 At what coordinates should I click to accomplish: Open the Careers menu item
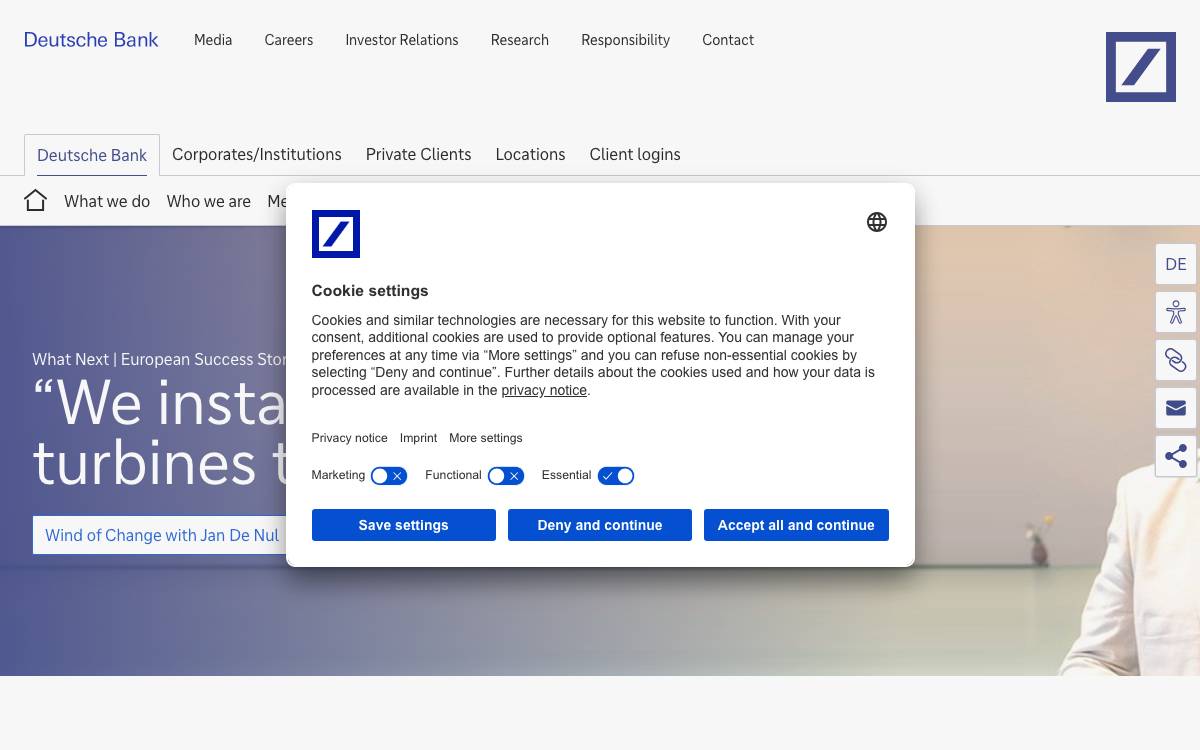[x=289, y=40]
